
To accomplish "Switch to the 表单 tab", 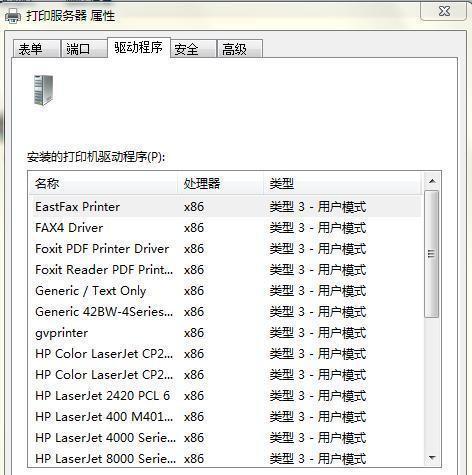I will click(x=37, y=49).
